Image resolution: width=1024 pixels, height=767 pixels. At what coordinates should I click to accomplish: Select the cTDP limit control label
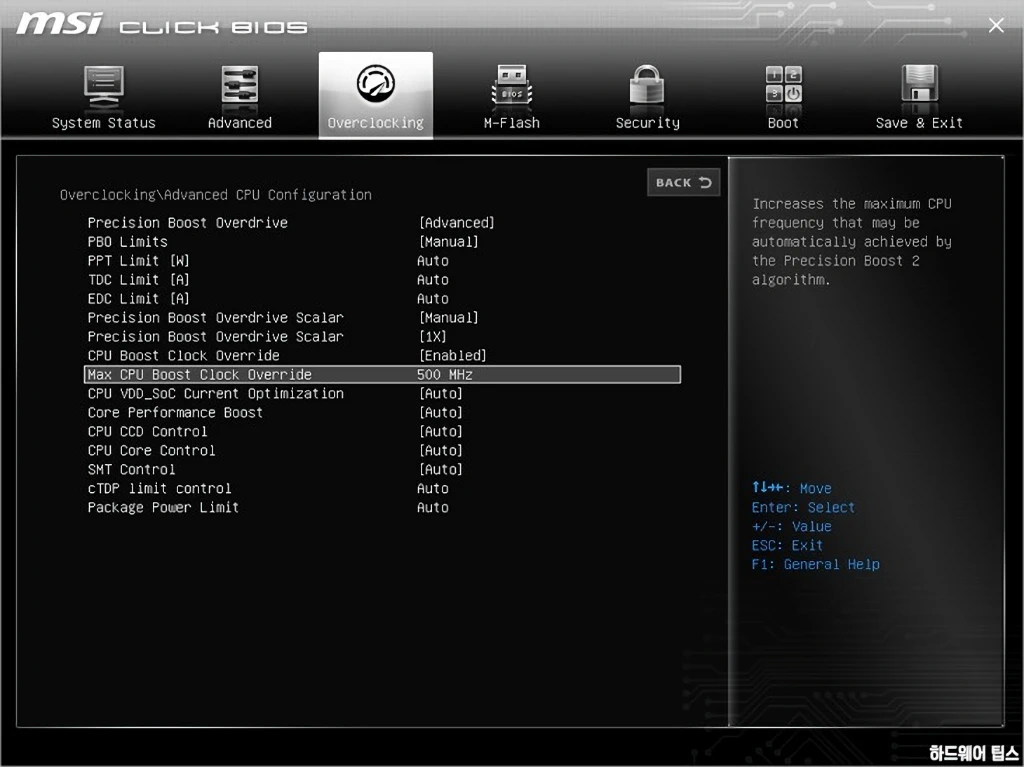[x=159, y=488]
